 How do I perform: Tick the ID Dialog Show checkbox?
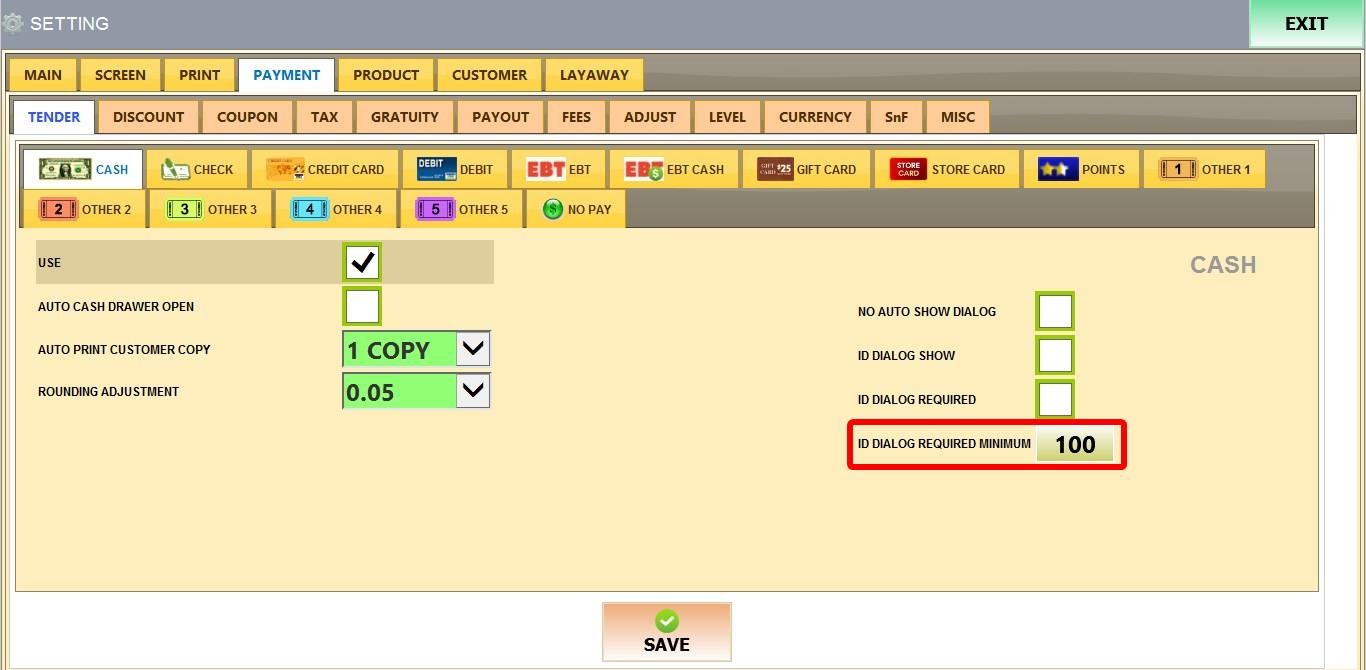click(x=1055, y=355)
